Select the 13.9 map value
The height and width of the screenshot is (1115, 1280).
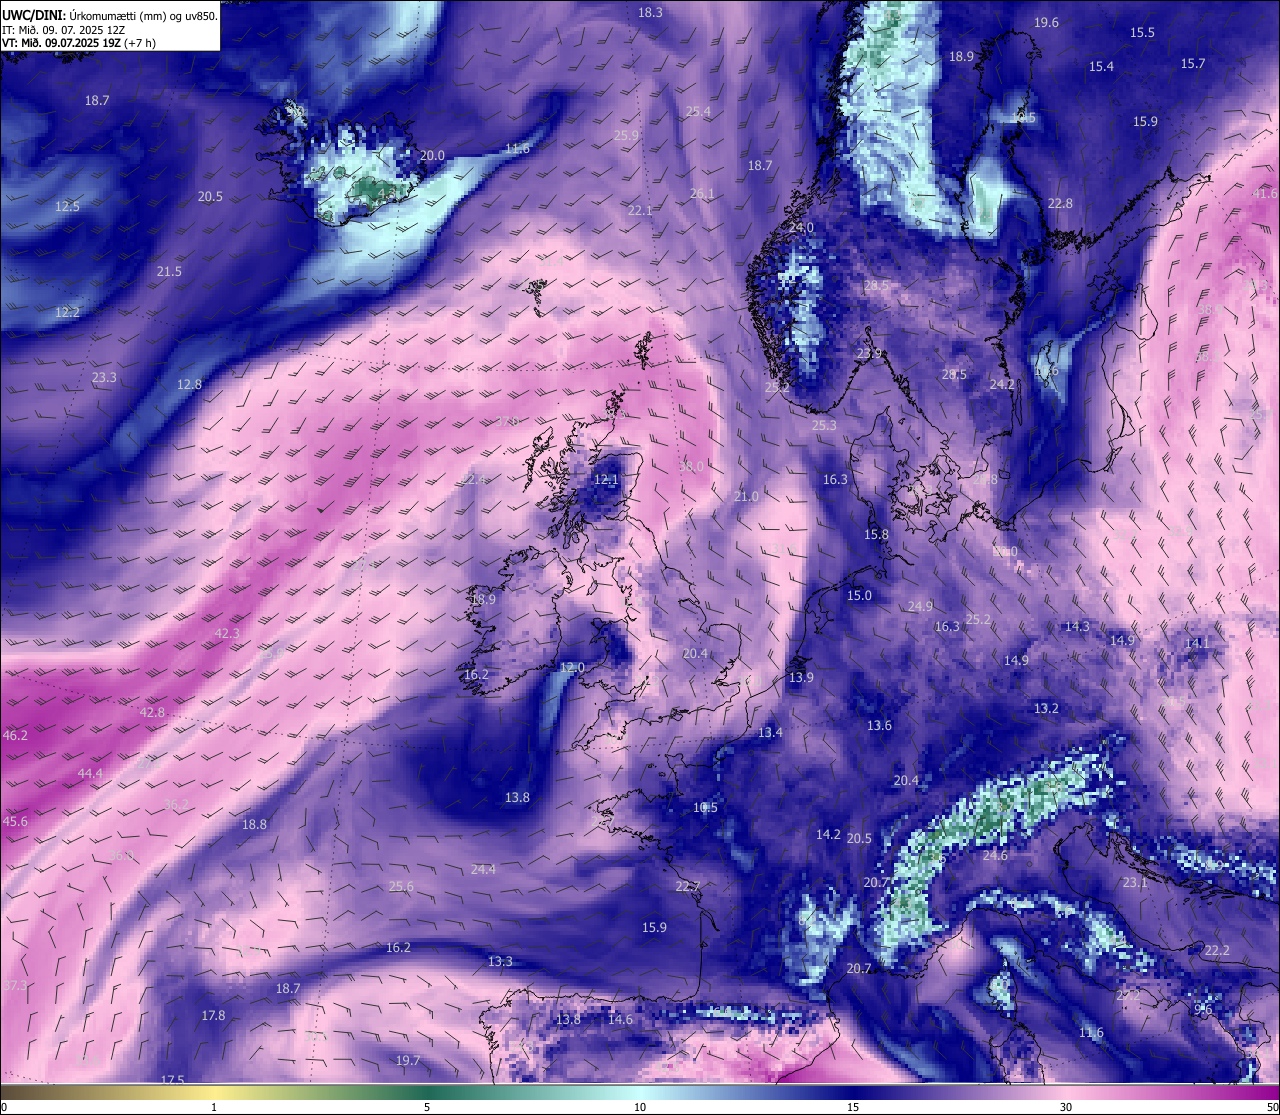point(801,677)
